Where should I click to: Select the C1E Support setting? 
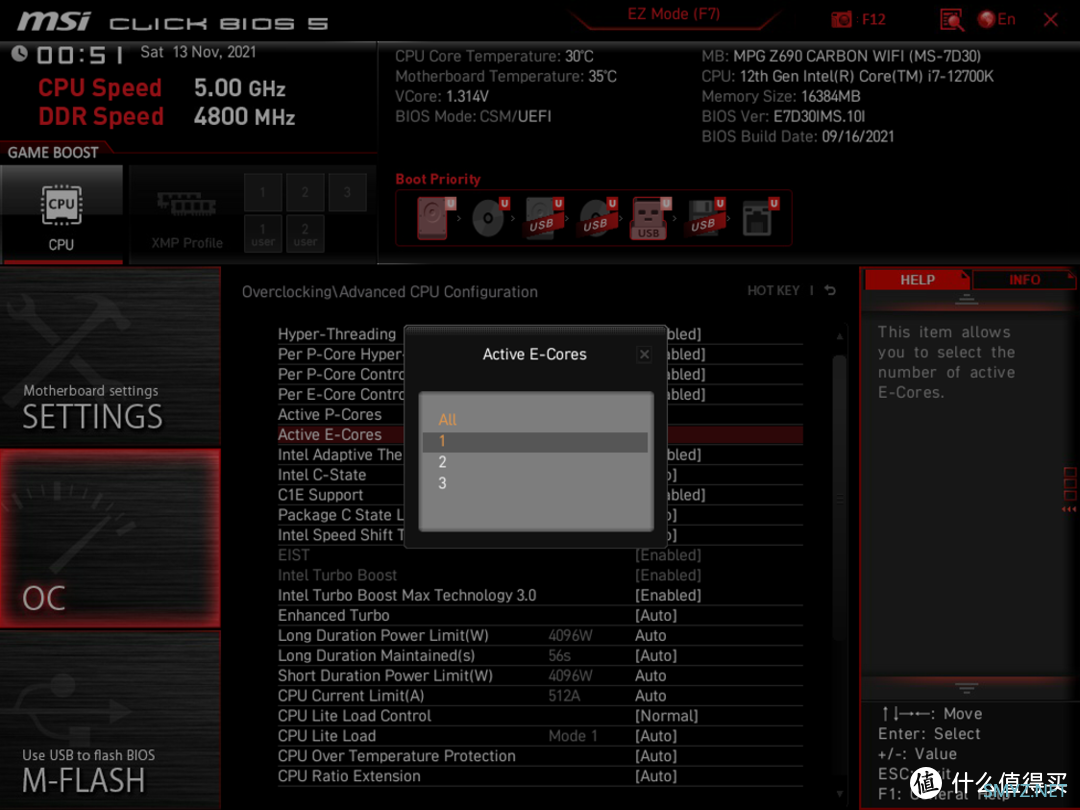pyautogui.click(x=320, y=495)
